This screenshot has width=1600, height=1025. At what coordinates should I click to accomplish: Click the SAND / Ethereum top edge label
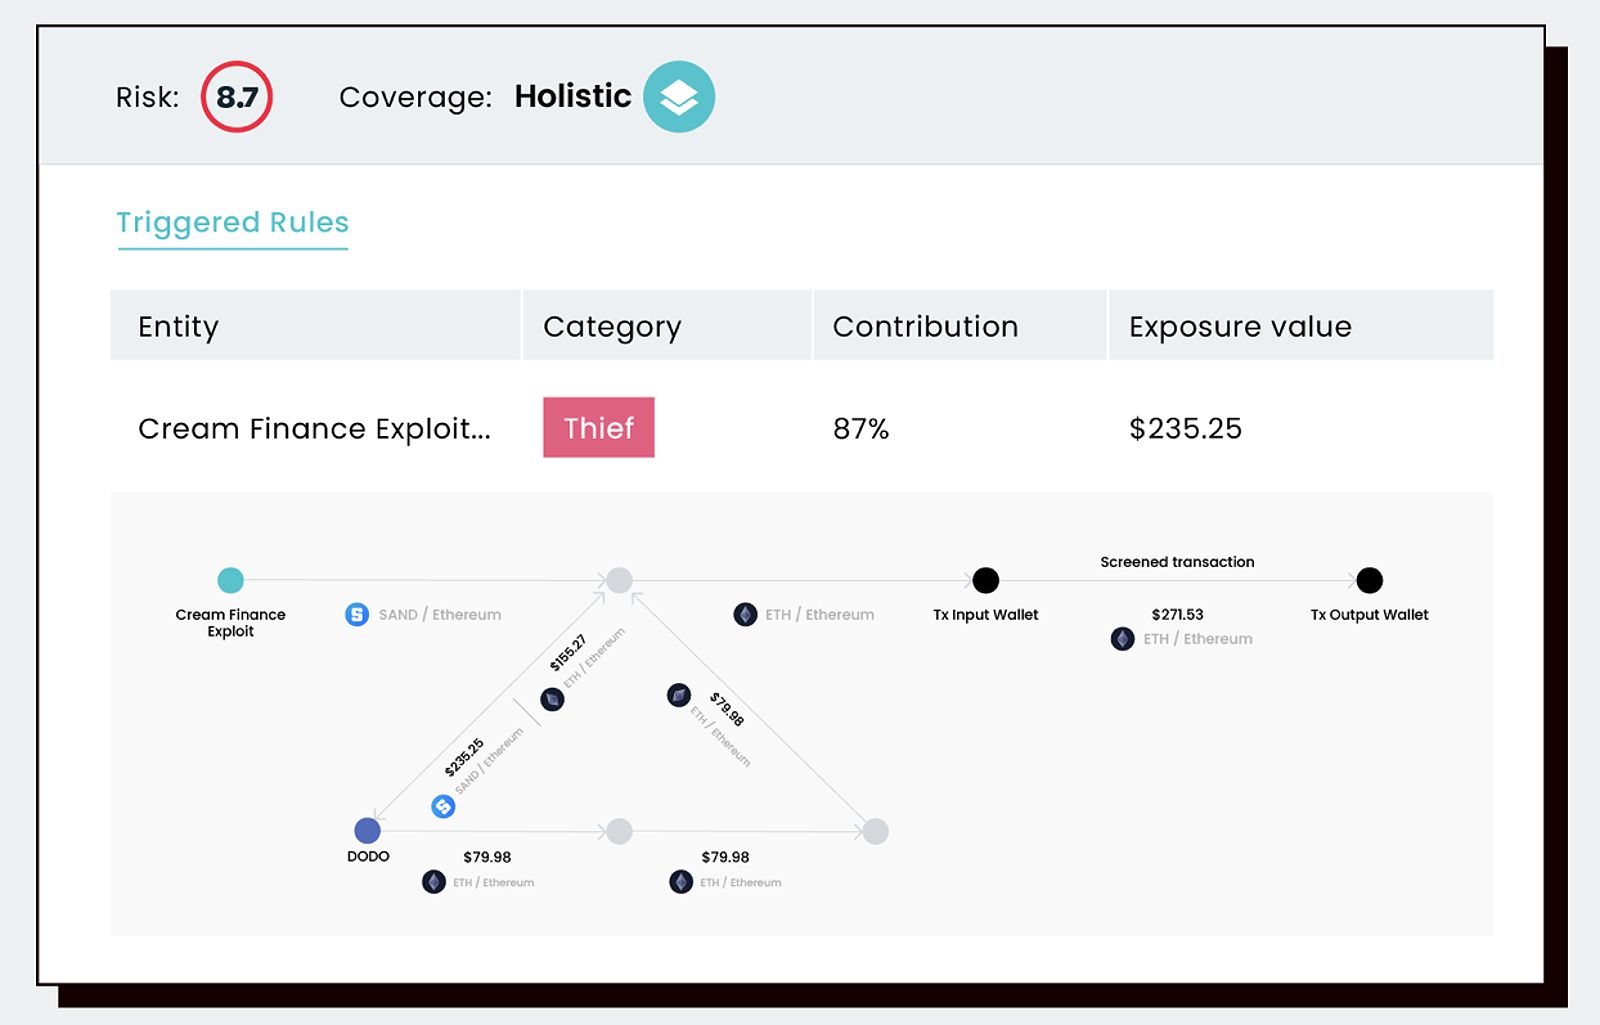tap(440, 615)
